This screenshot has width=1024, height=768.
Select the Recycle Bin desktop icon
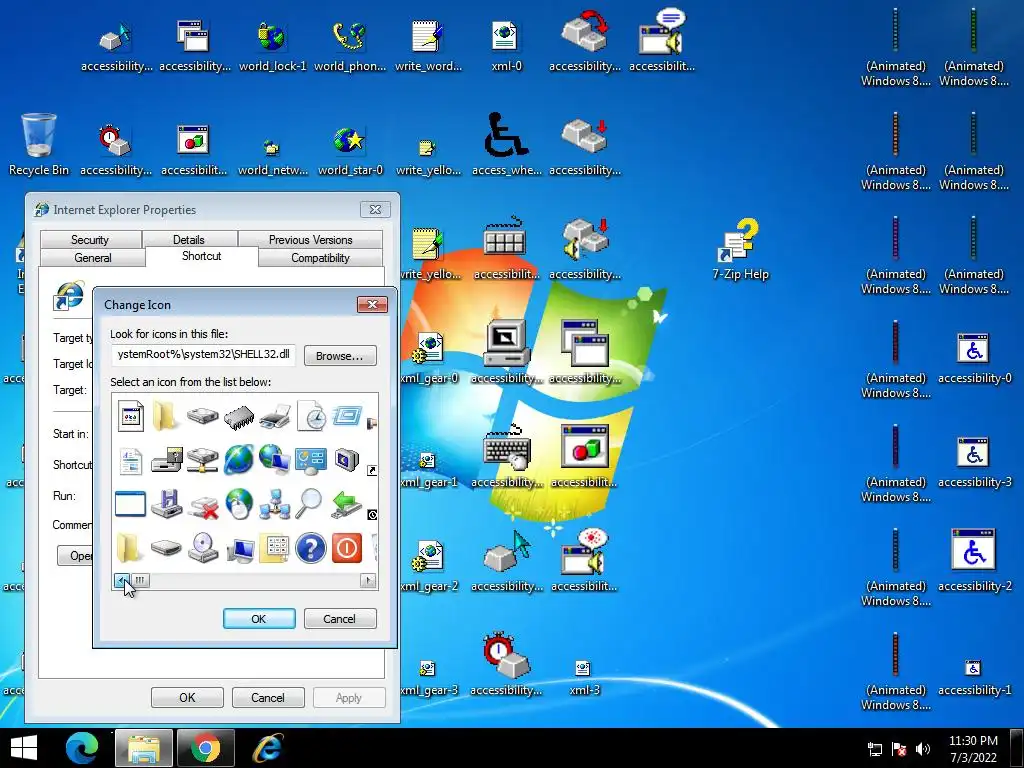39,145
